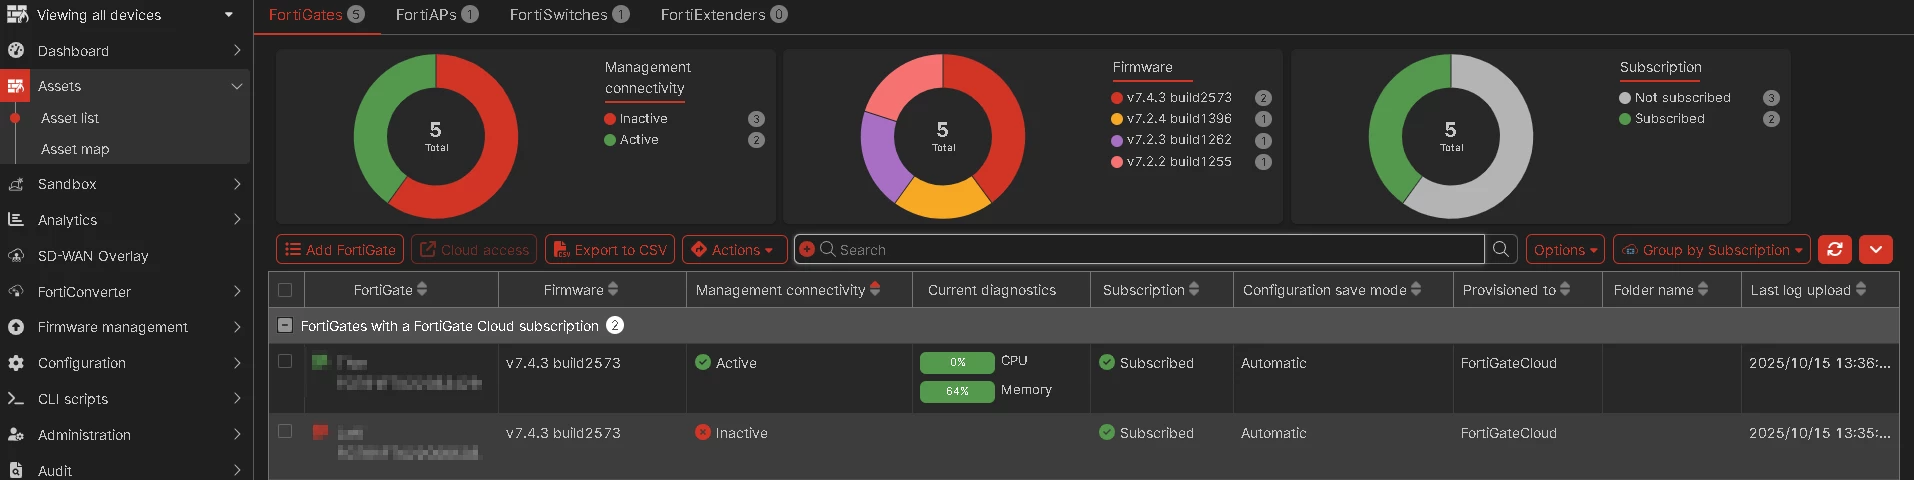Image resolution: width=1914 pixels, height=480 pixels.
Task: Sort by Last log upload arrows
Action: 1861,289
